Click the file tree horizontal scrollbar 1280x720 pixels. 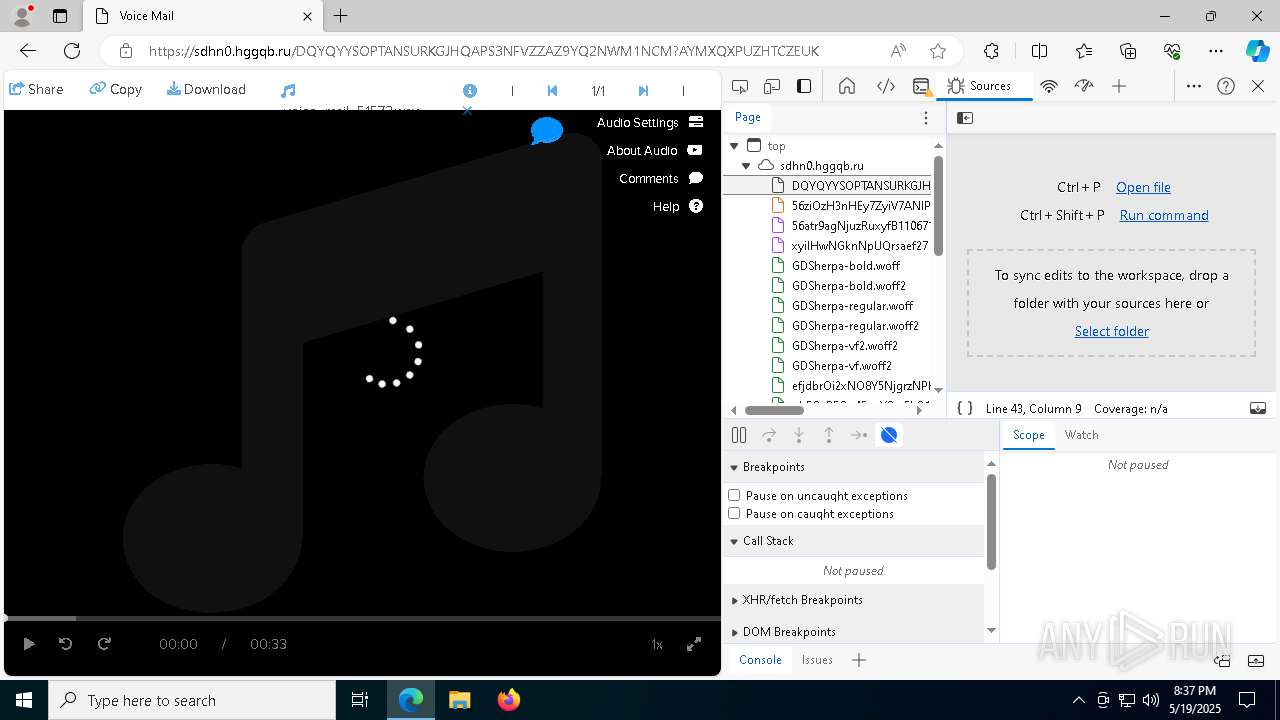[774, 410]
